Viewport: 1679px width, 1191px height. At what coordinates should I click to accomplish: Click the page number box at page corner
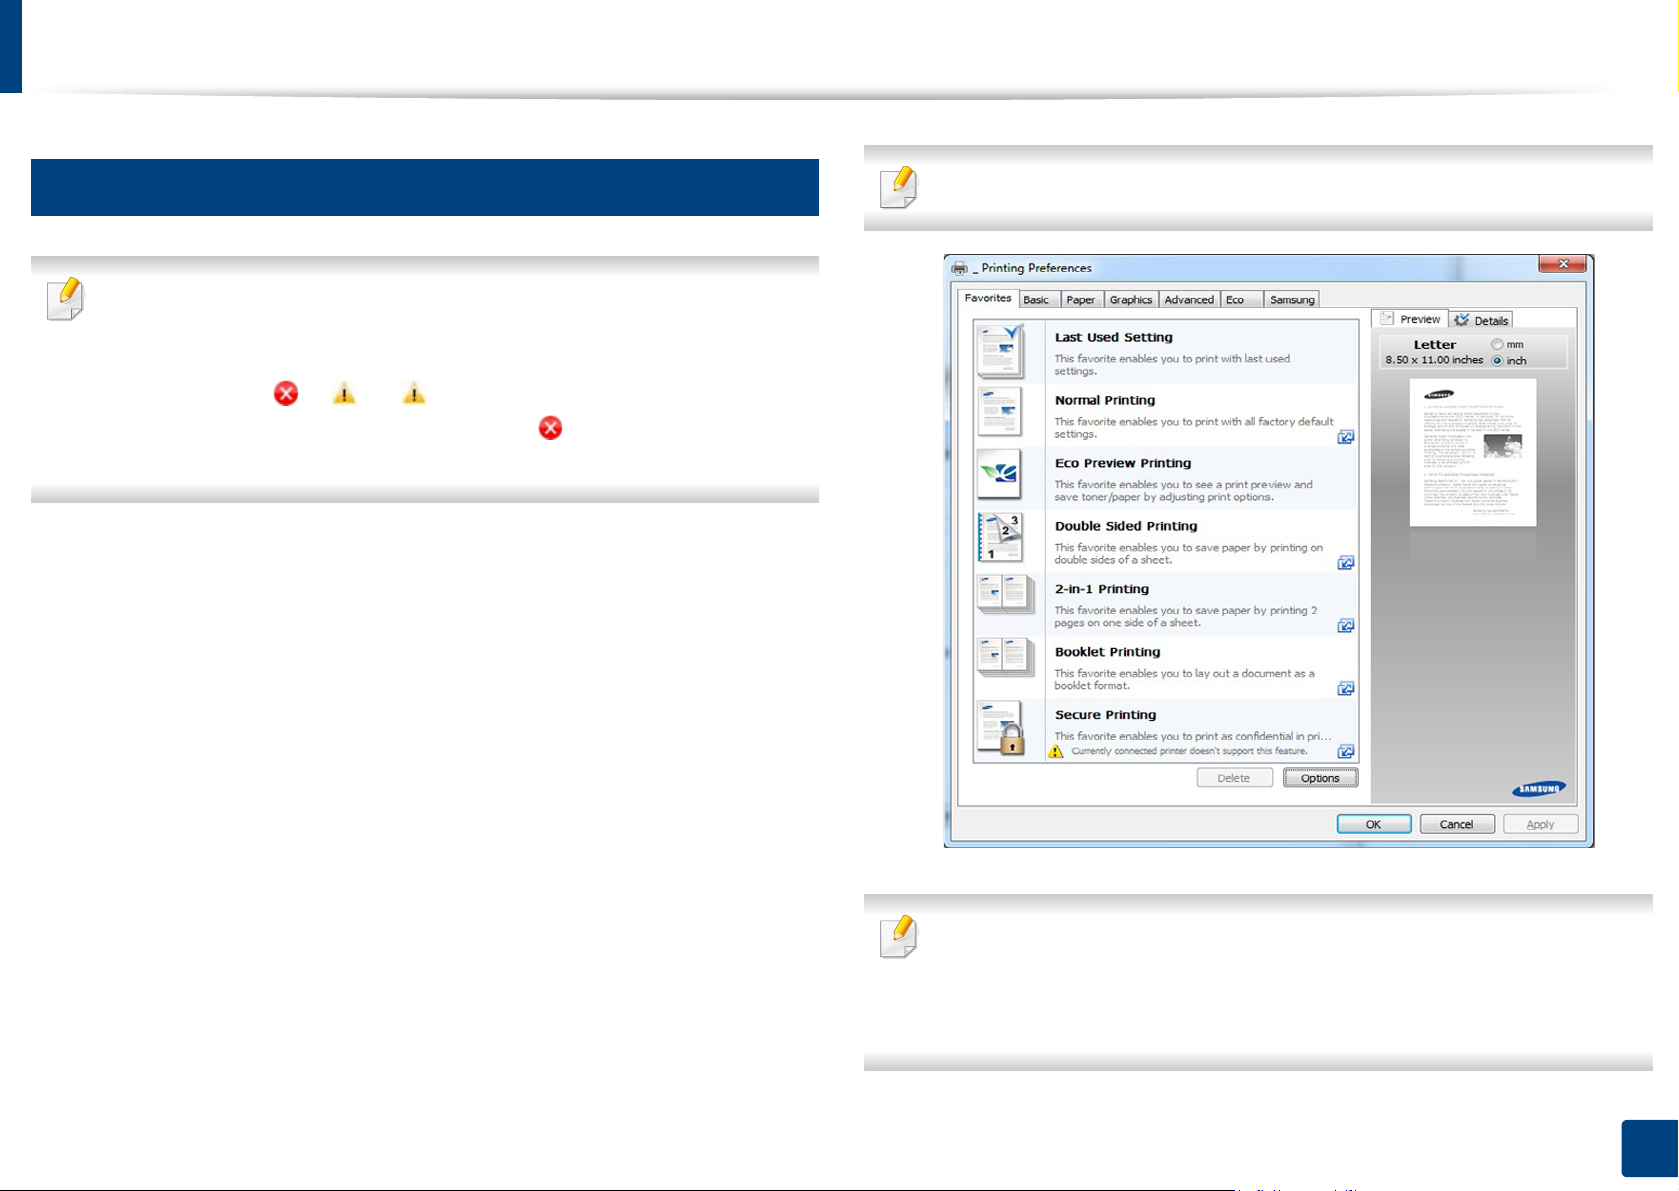coord(1649,1149)
